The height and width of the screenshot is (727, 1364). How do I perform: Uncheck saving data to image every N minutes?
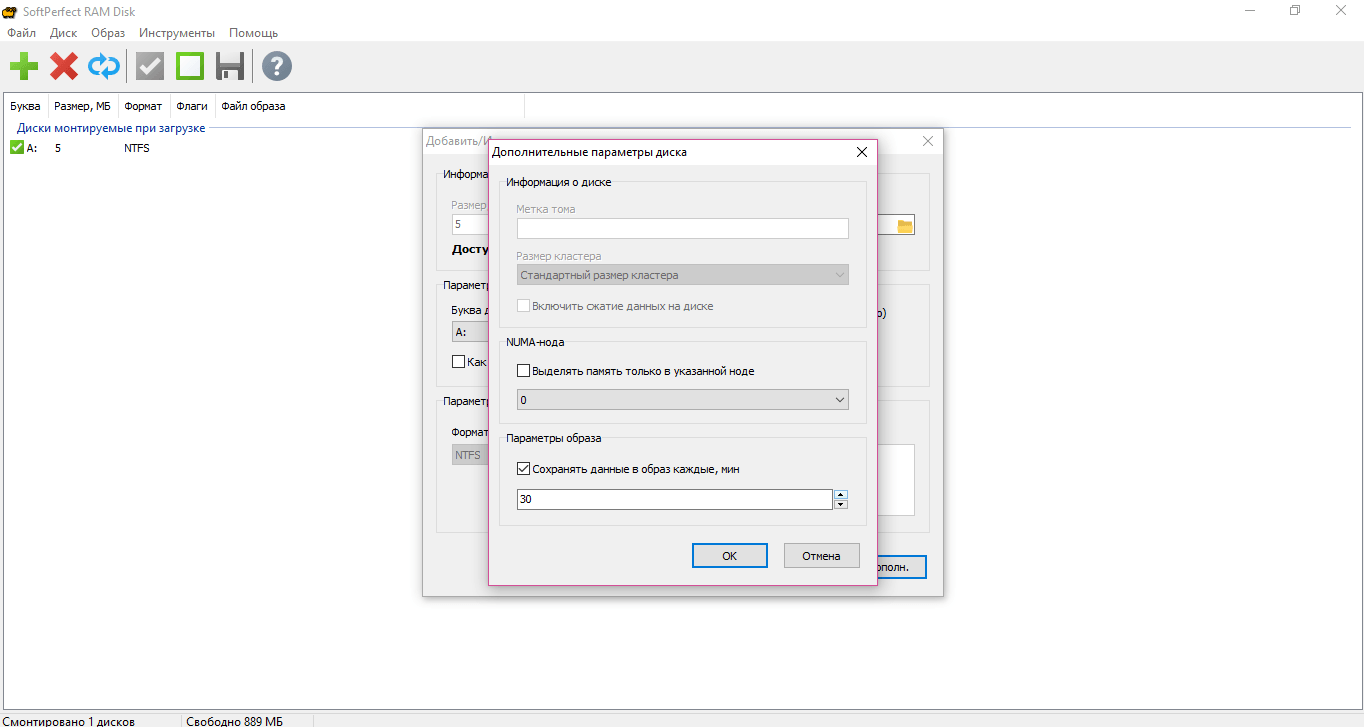(x=523, y=468)
